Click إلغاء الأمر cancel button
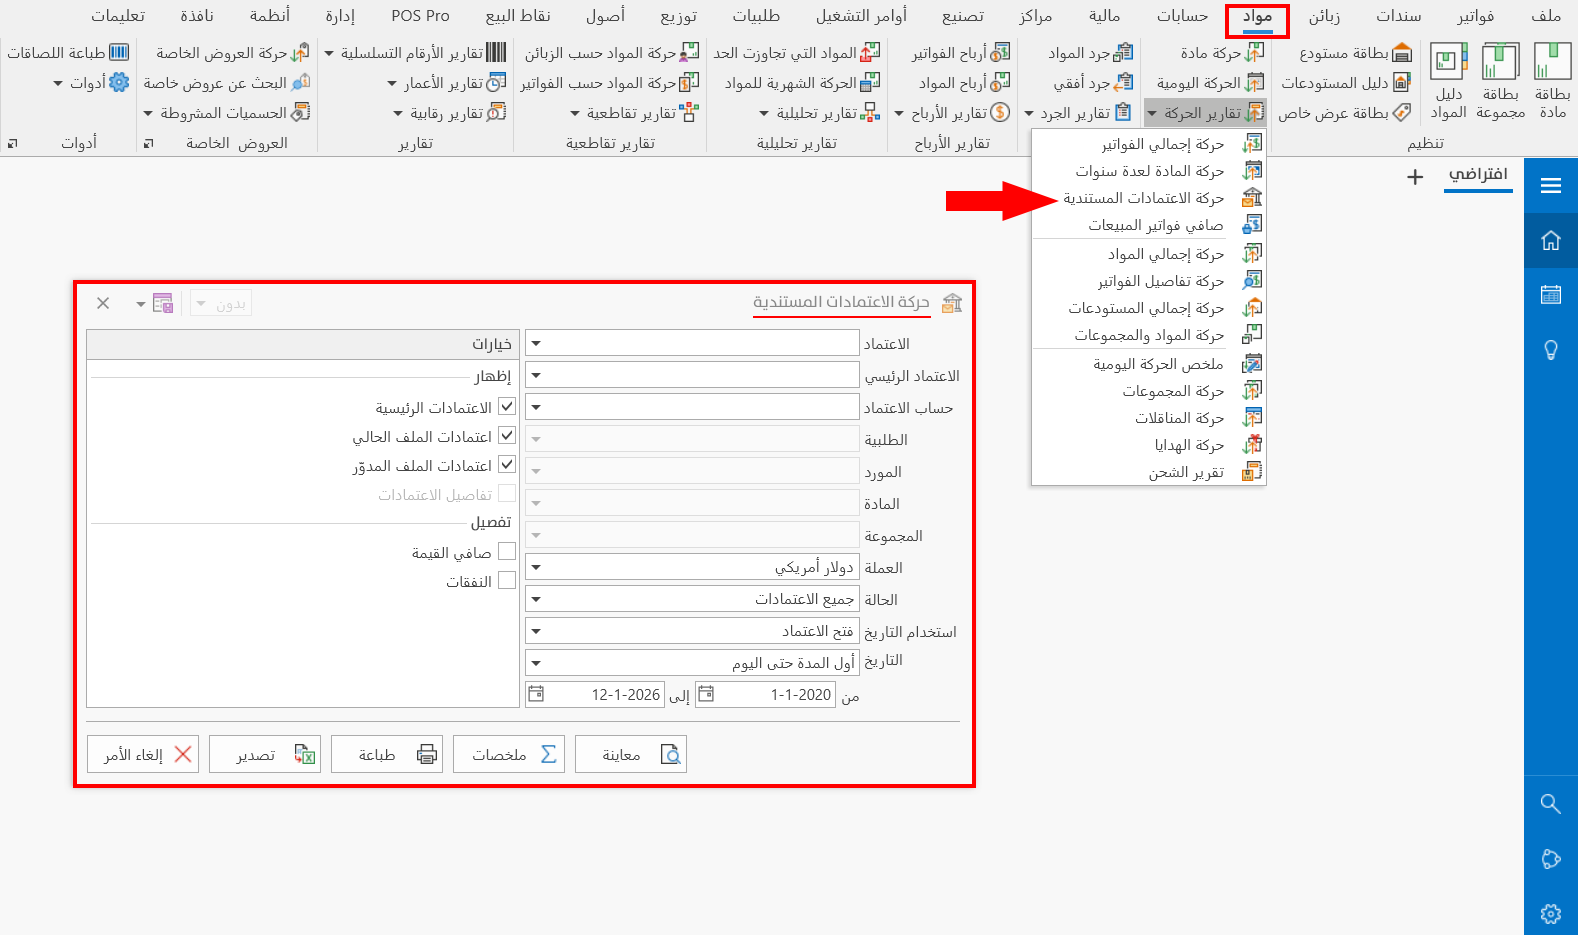Image resolution: width=1578 pixels, height=935 pixels. [x=143, y=754]
